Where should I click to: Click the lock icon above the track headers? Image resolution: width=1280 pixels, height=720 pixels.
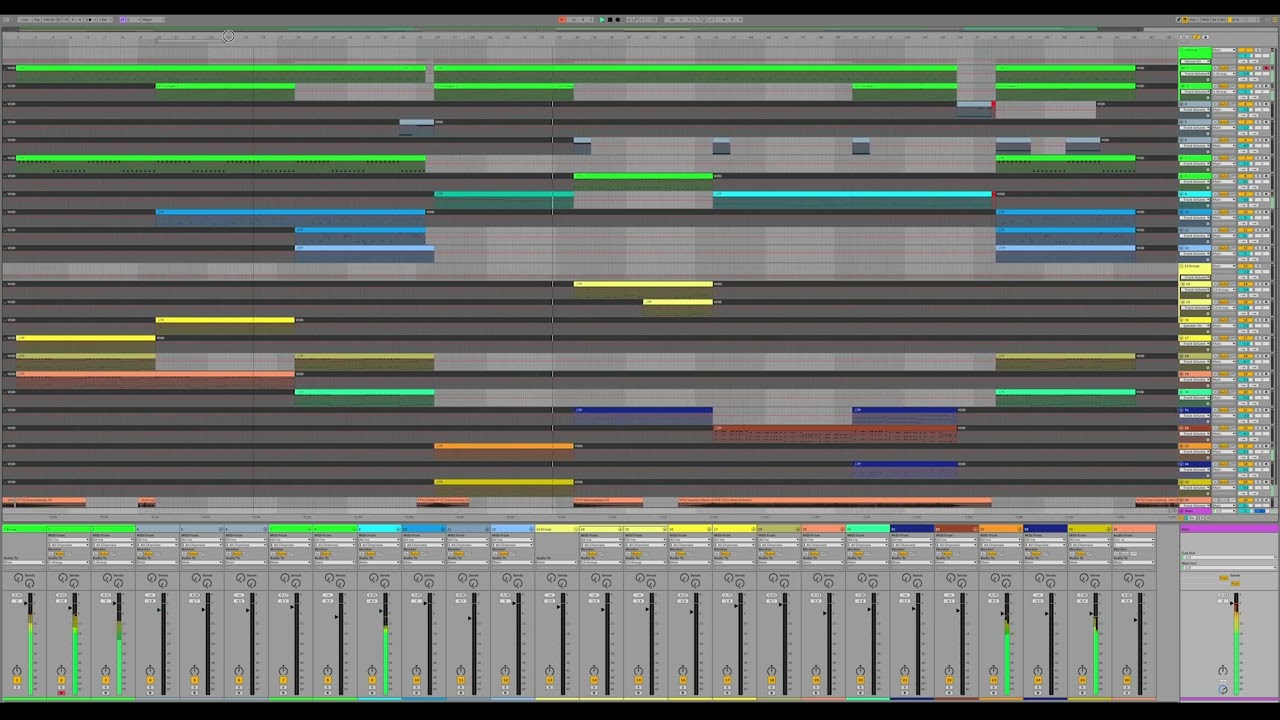point(1205,37)
